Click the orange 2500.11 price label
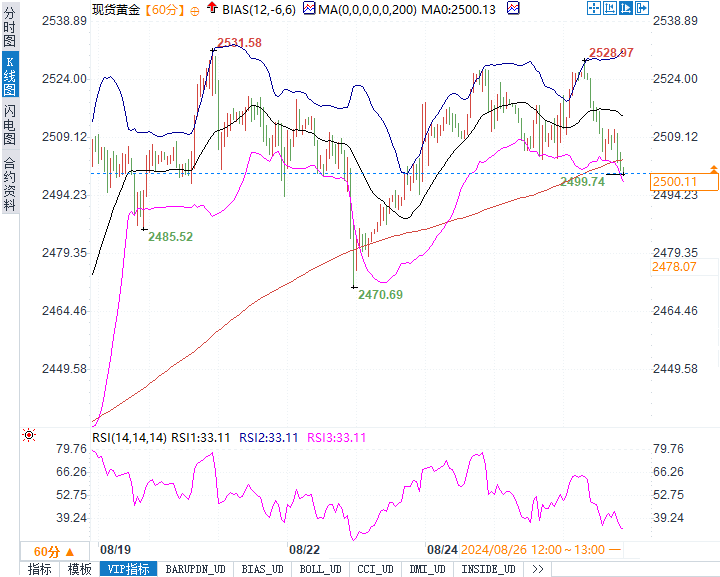The width and height of the screenshot is (720, 577). coord(684,182)
